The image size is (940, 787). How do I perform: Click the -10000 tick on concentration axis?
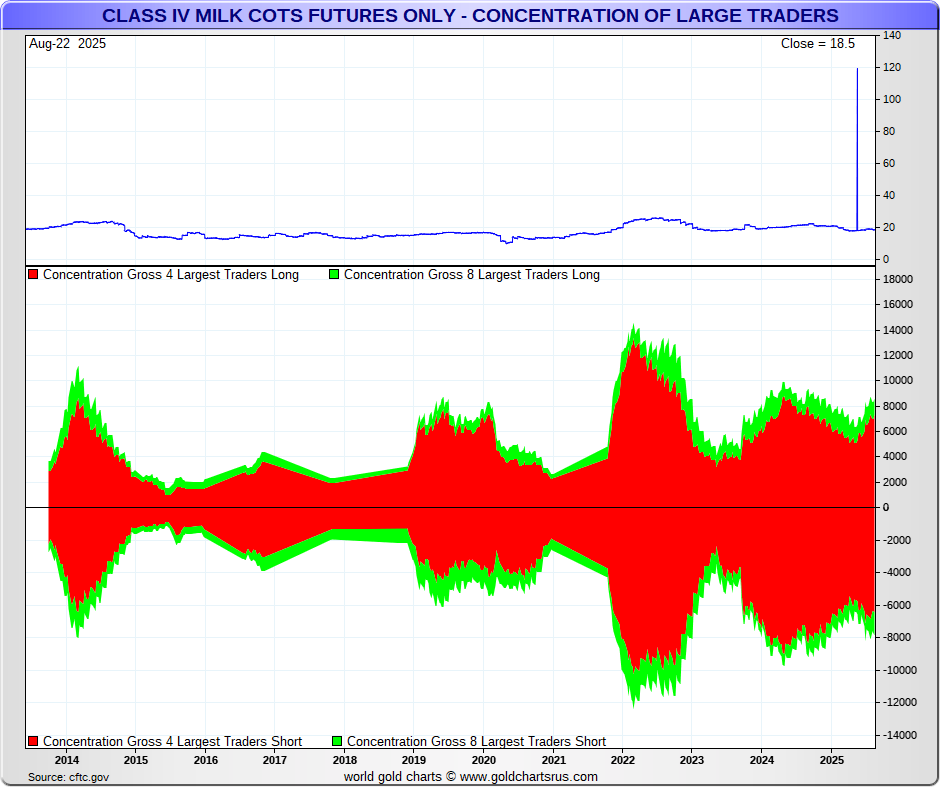click(x=899, y=670)
